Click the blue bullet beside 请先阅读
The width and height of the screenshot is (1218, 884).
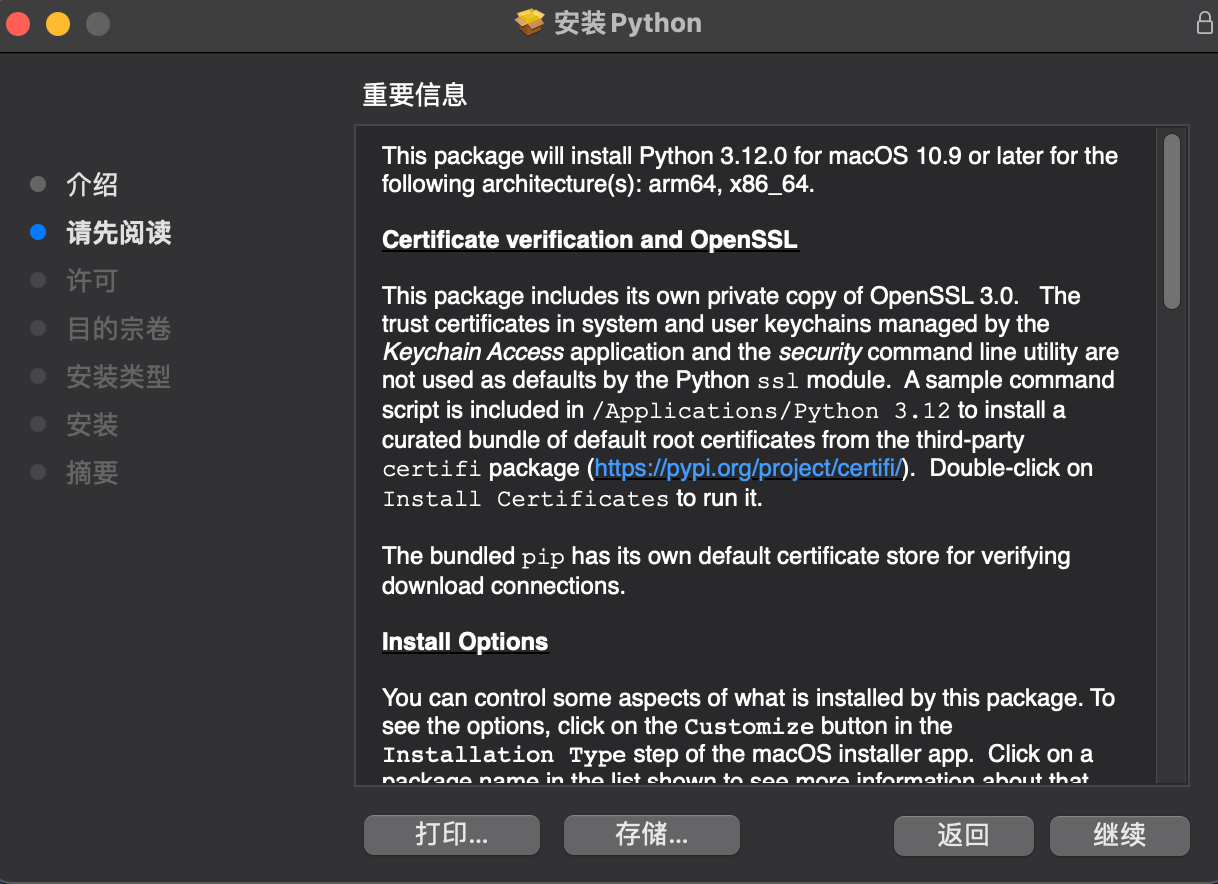click(38, 232)
